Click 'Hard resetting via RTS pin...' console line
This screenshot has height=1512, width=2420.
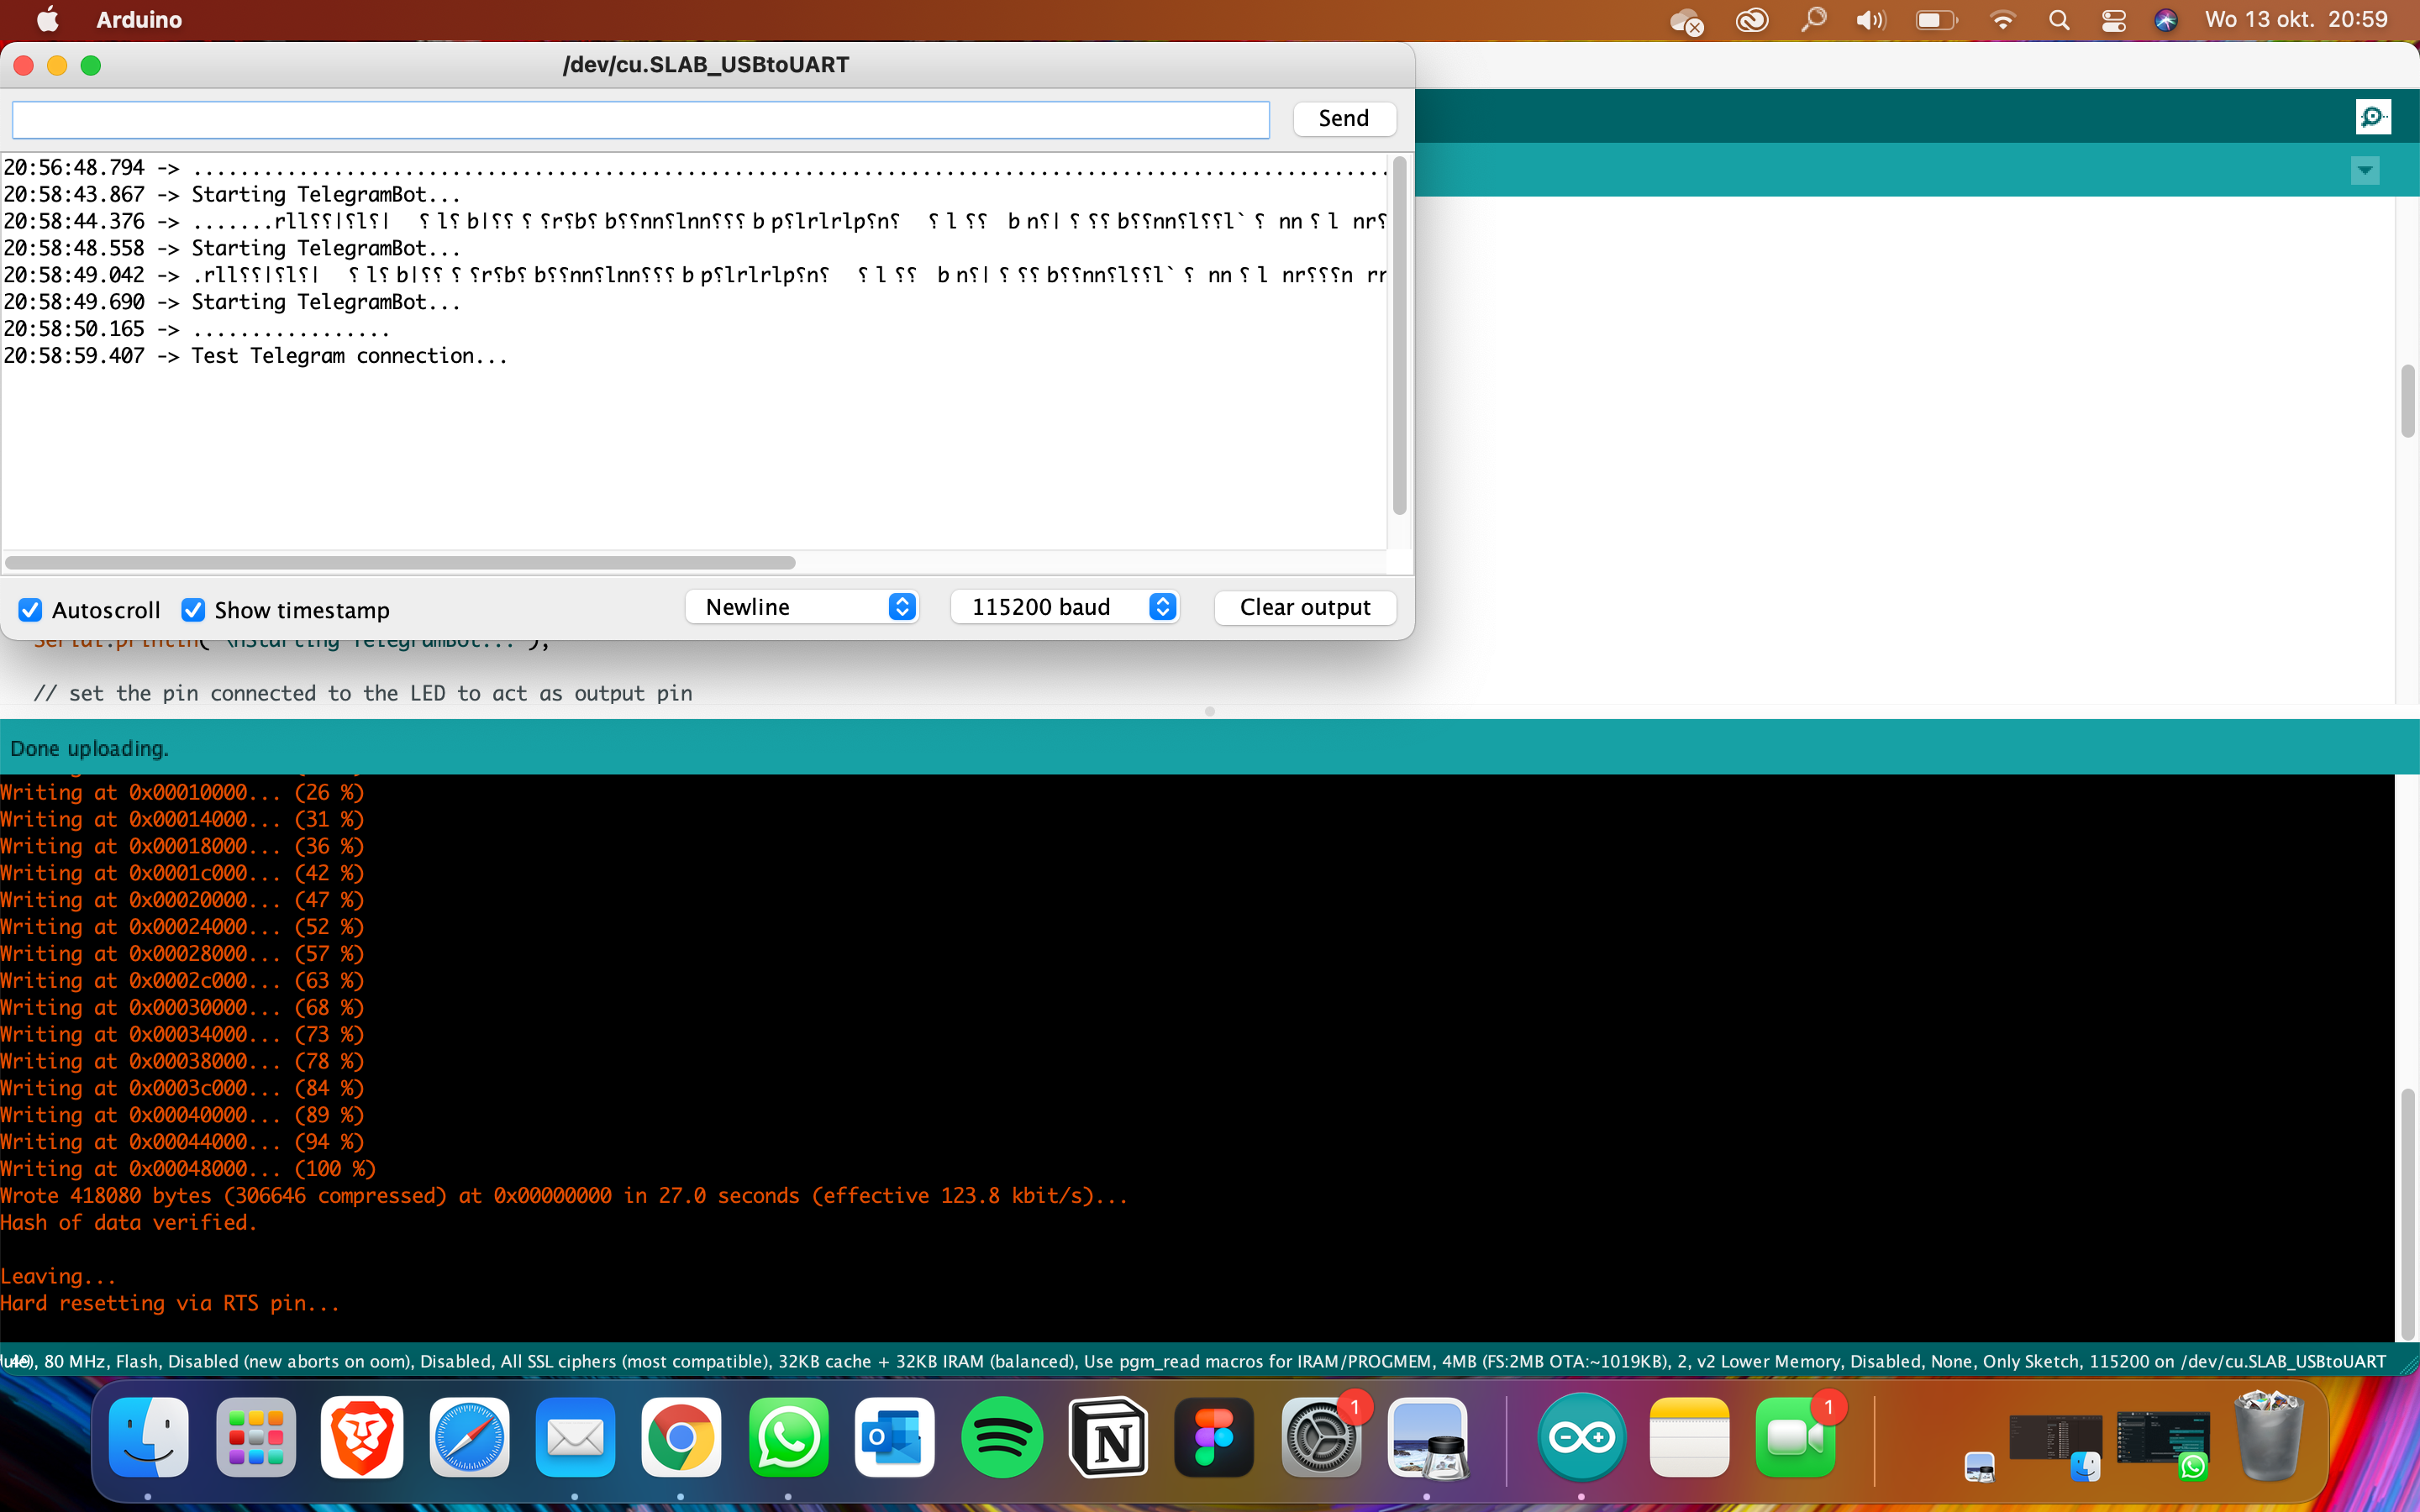coord(170,1303)
